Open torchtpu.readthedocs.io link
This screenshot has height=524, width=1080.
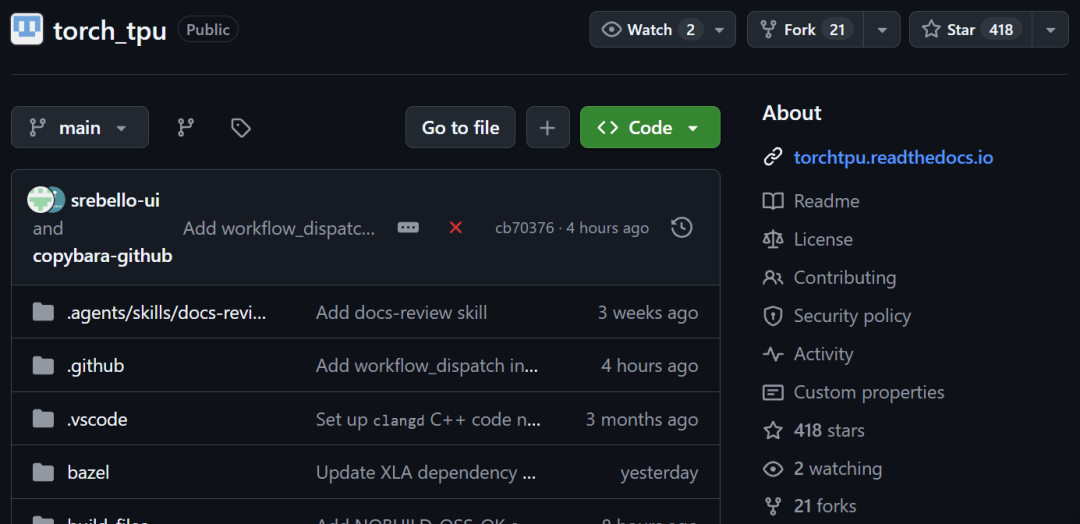click(x=893, y=158)
